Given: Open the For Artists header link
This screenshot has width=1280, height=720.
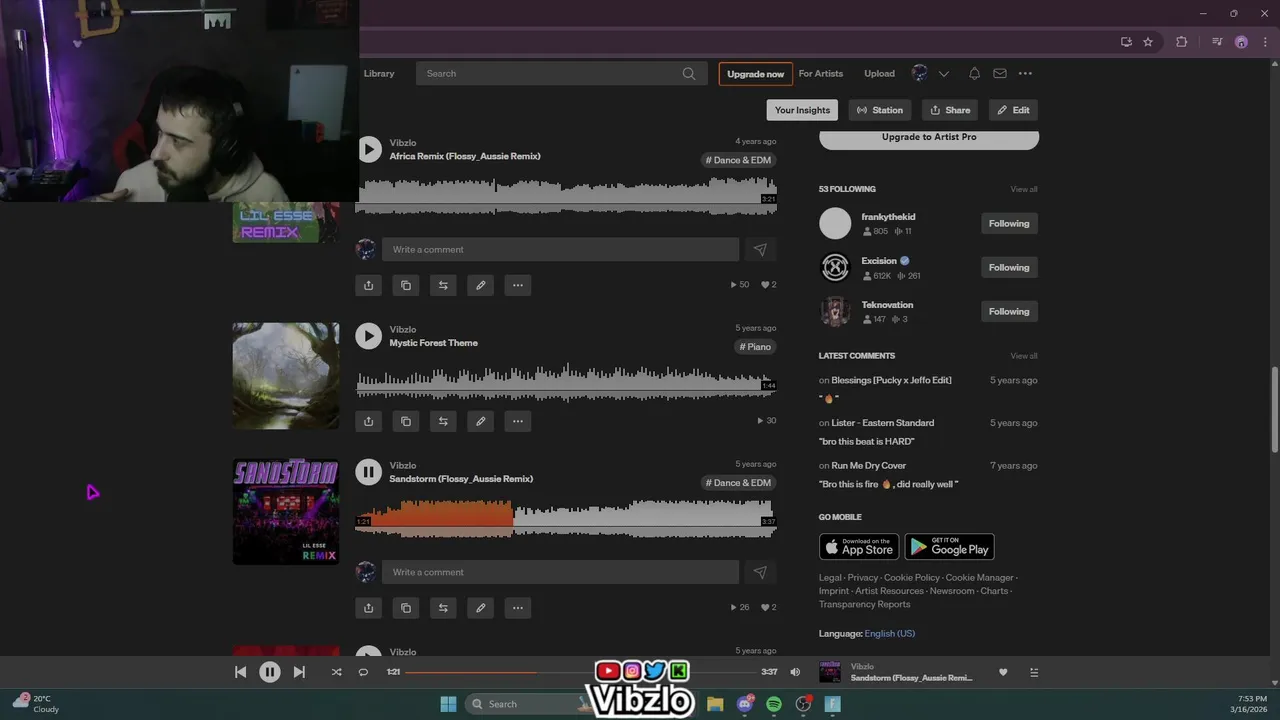Looking at the screenshot, I should (821, 74).
